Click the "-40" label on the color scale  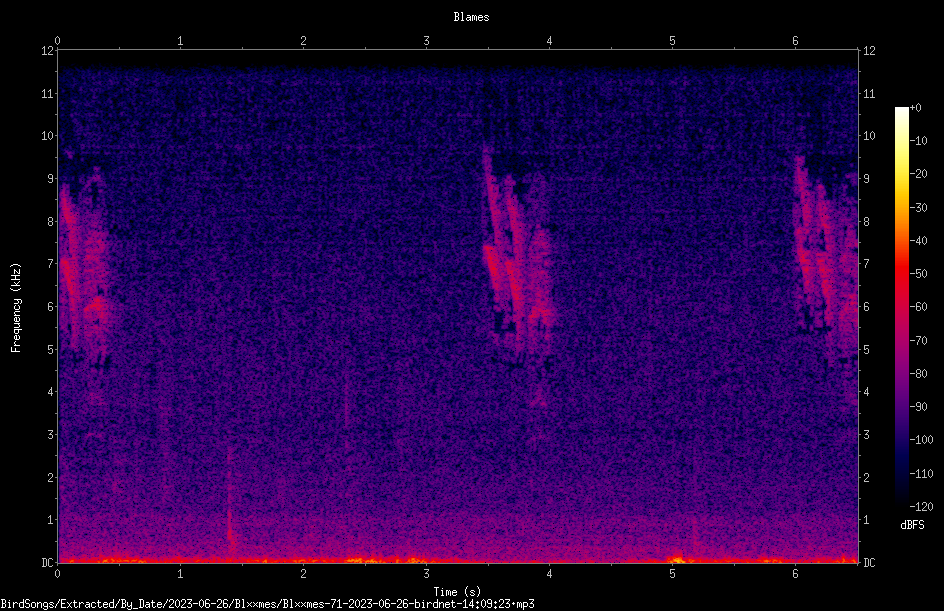pos(918,241)
